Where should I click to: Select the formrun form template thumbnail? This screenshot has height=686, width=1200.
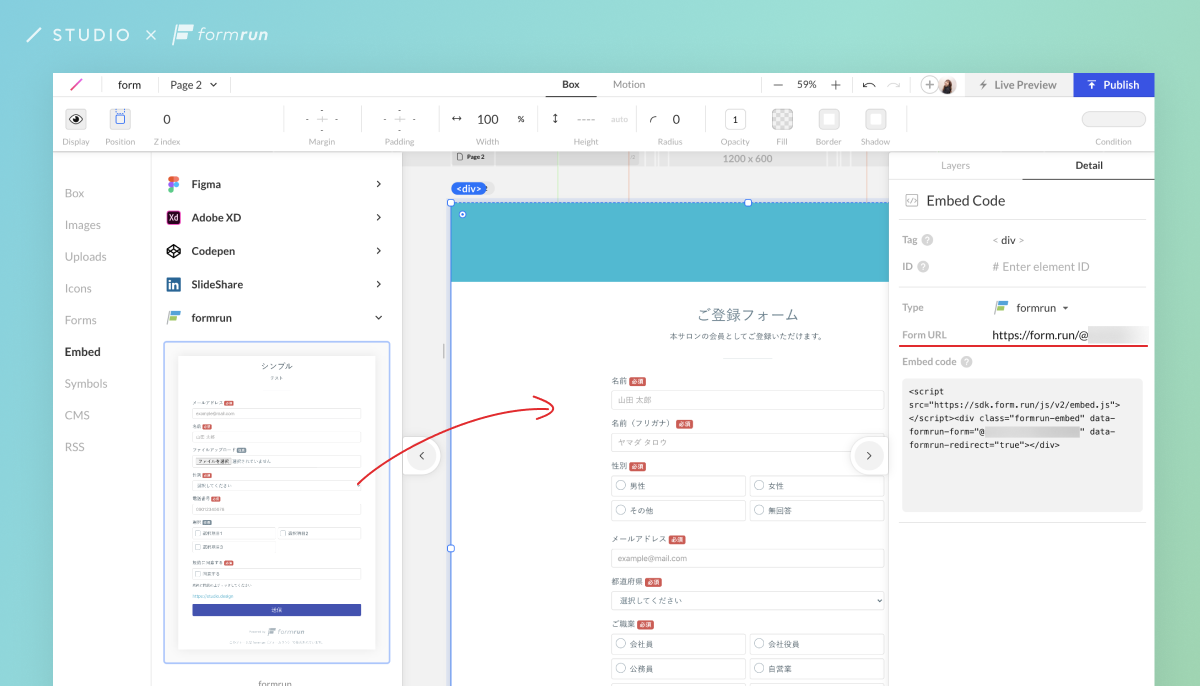(277, 503)
